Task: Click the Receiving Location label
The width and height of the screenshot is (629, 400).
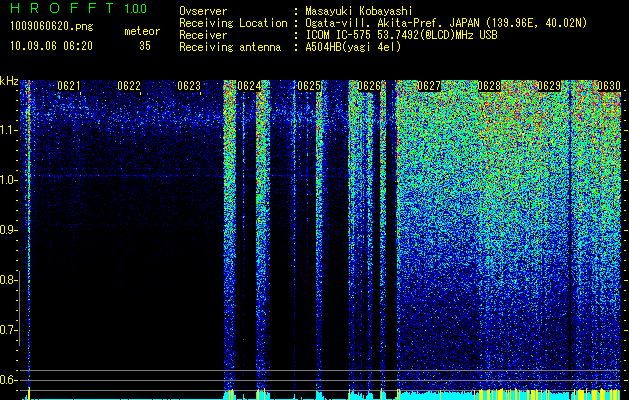Action: [x=233, y=23]
